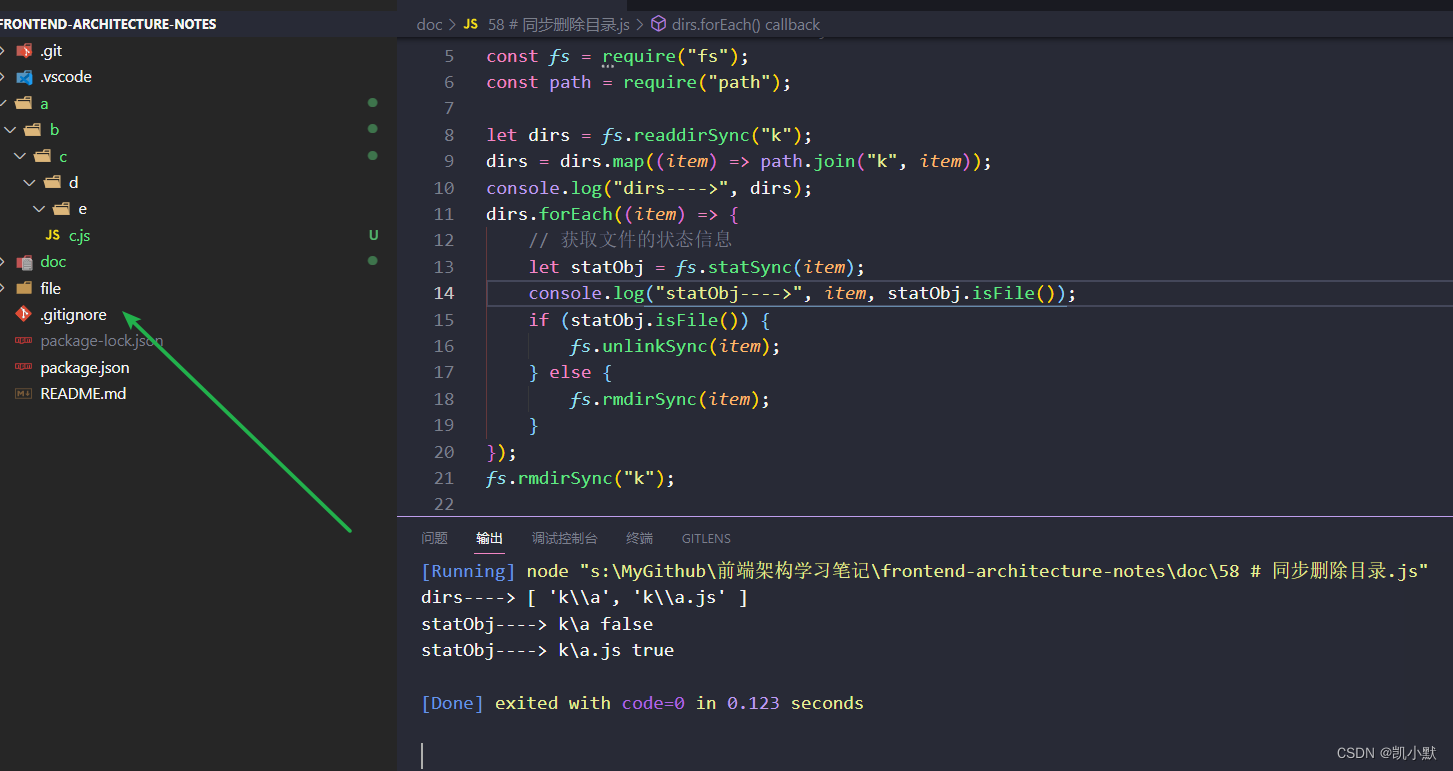Viewport: 1453px width, 771px height.
Task: Click the fs.rmdirSync("k") code line
Action: 581,478
